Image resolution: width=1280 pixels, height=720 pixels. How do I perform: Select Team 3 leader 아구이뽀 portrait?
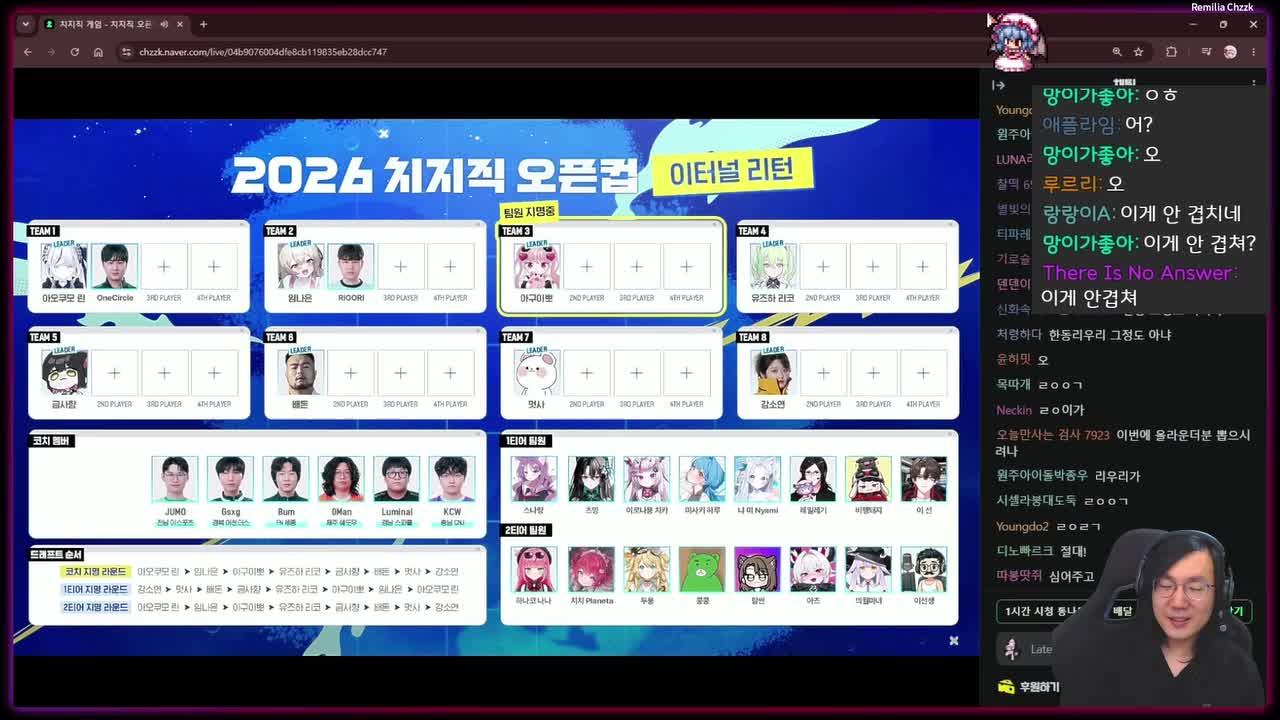coord(536,266)
